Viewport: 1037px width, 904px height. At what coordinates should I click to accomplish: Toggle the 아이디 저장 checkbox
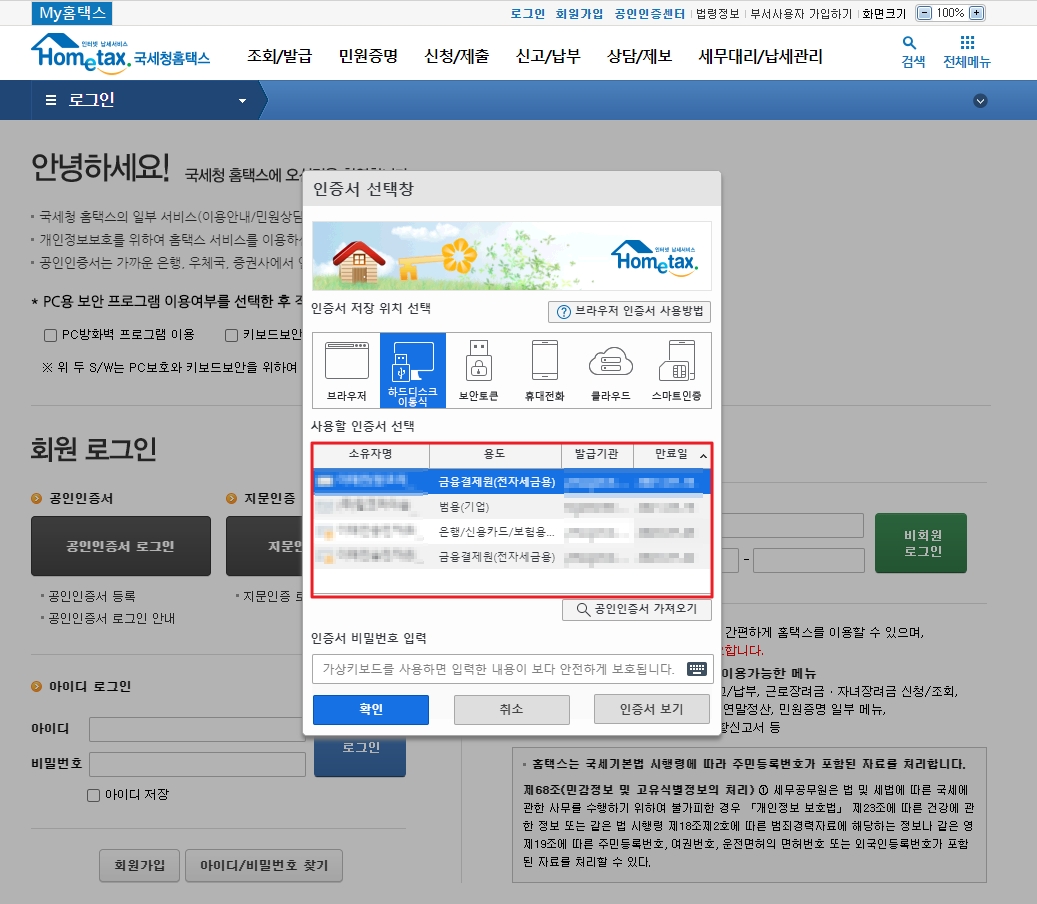(94, 795)
